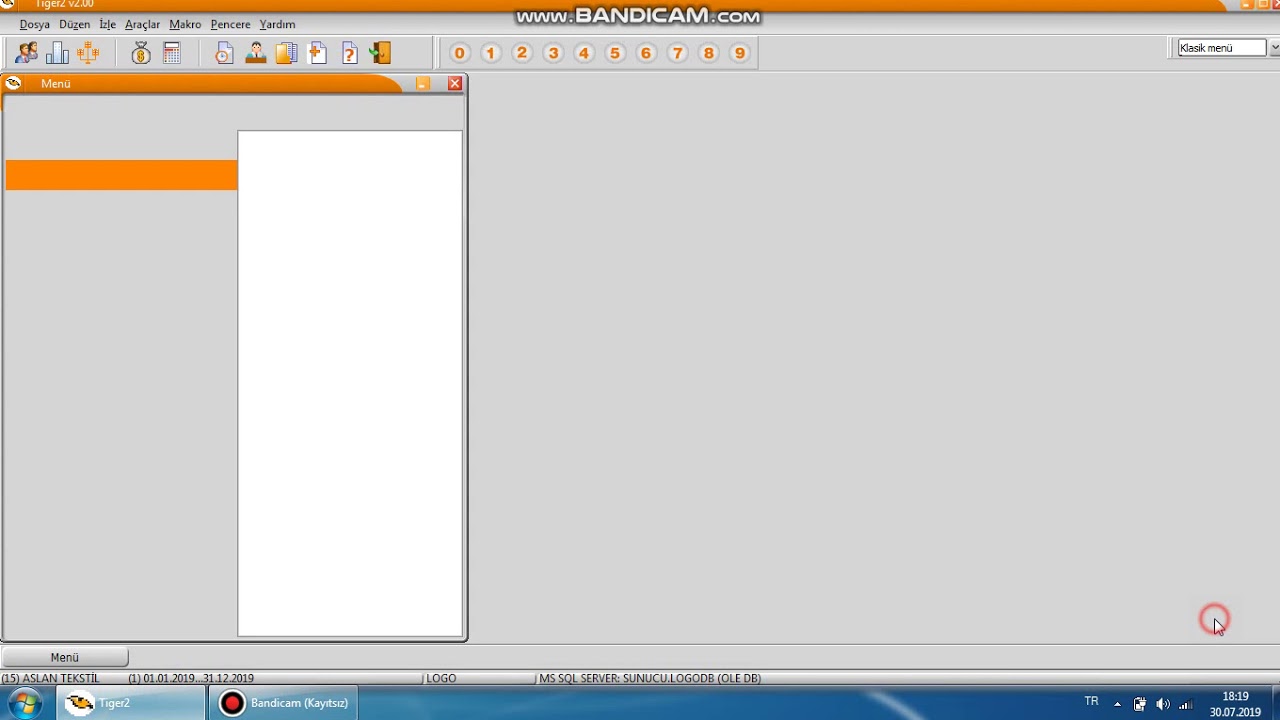
Task: Click the orange number 4 button
Action: (x=584, y=53)
